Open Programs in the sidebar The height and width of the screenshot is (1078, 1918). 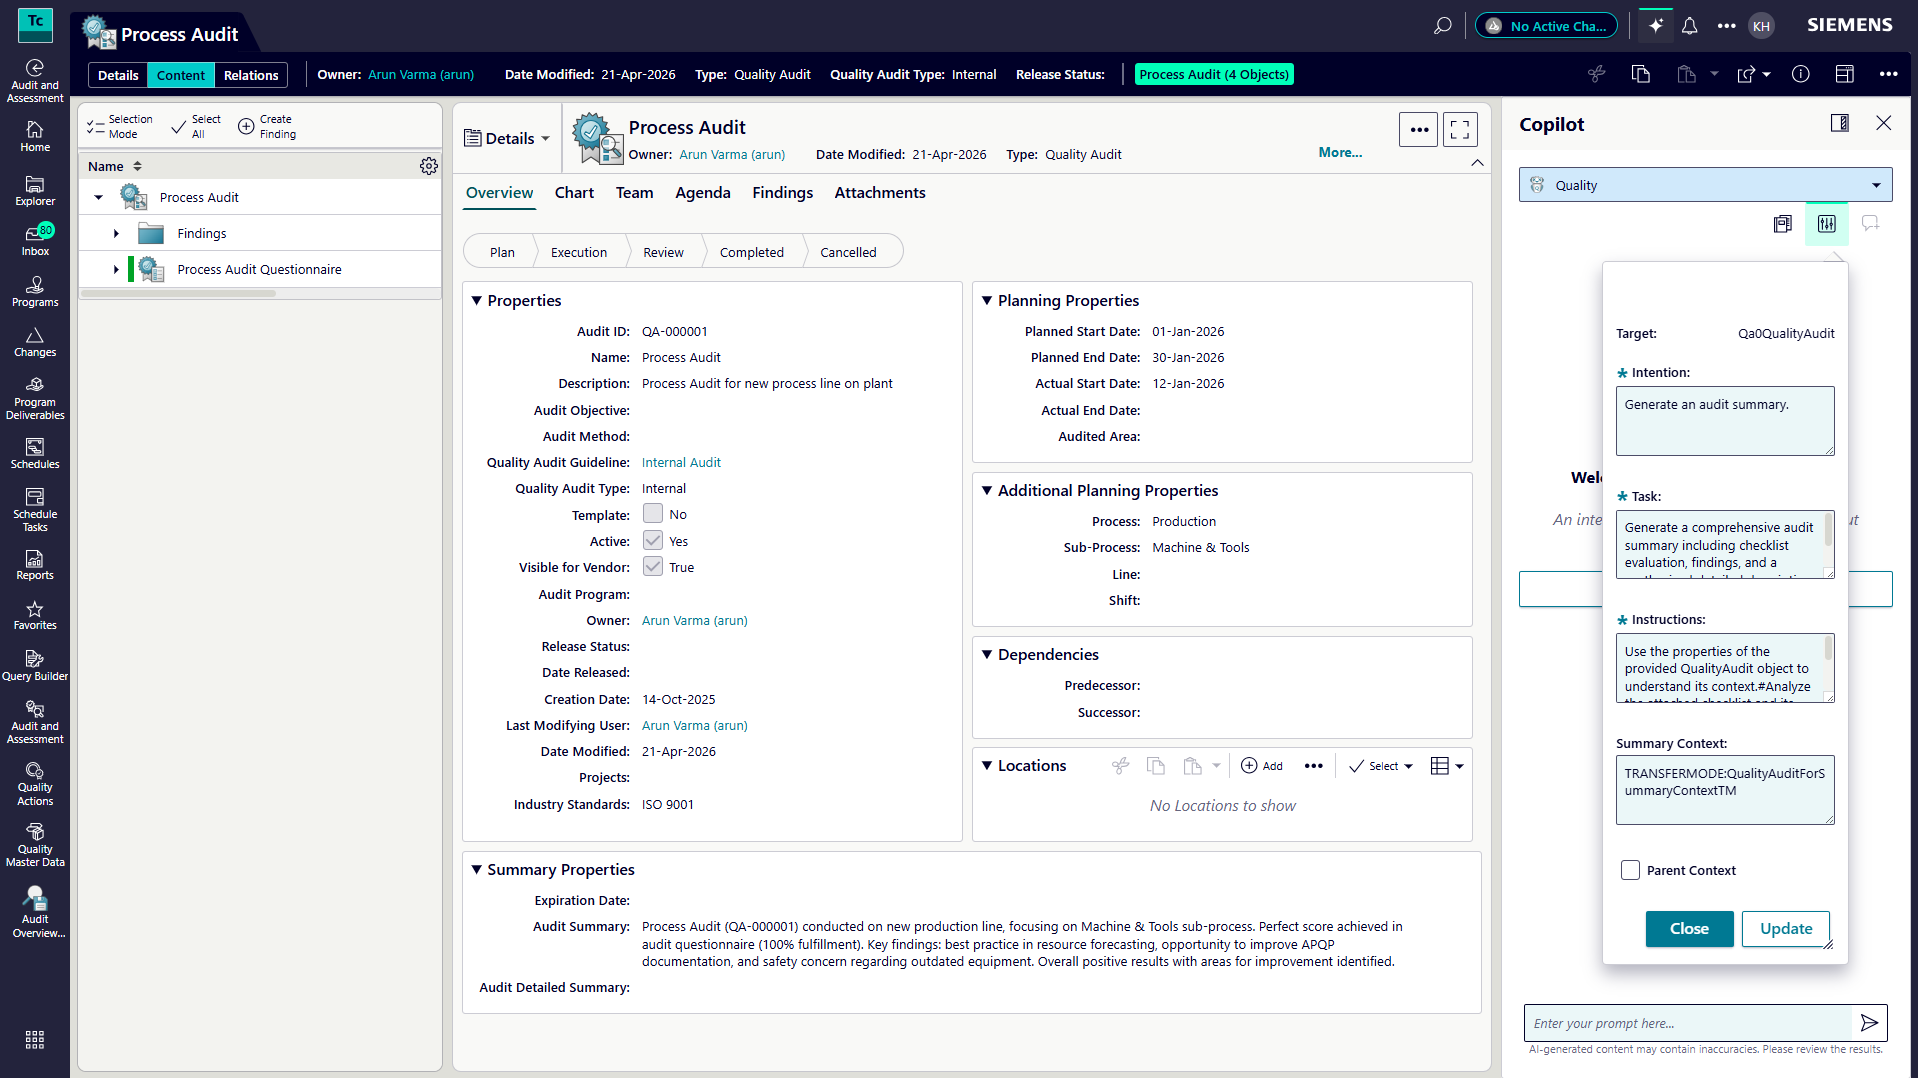pyautogui.click(x=35, y=291)
